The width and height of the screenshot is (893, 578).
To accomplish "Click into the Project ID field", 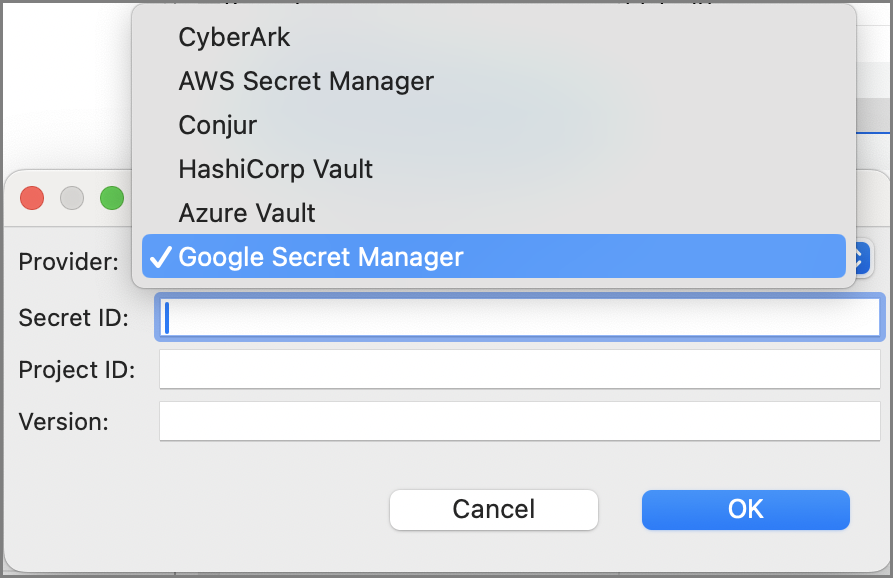I will pyautogui.click(x=519, y=369).
